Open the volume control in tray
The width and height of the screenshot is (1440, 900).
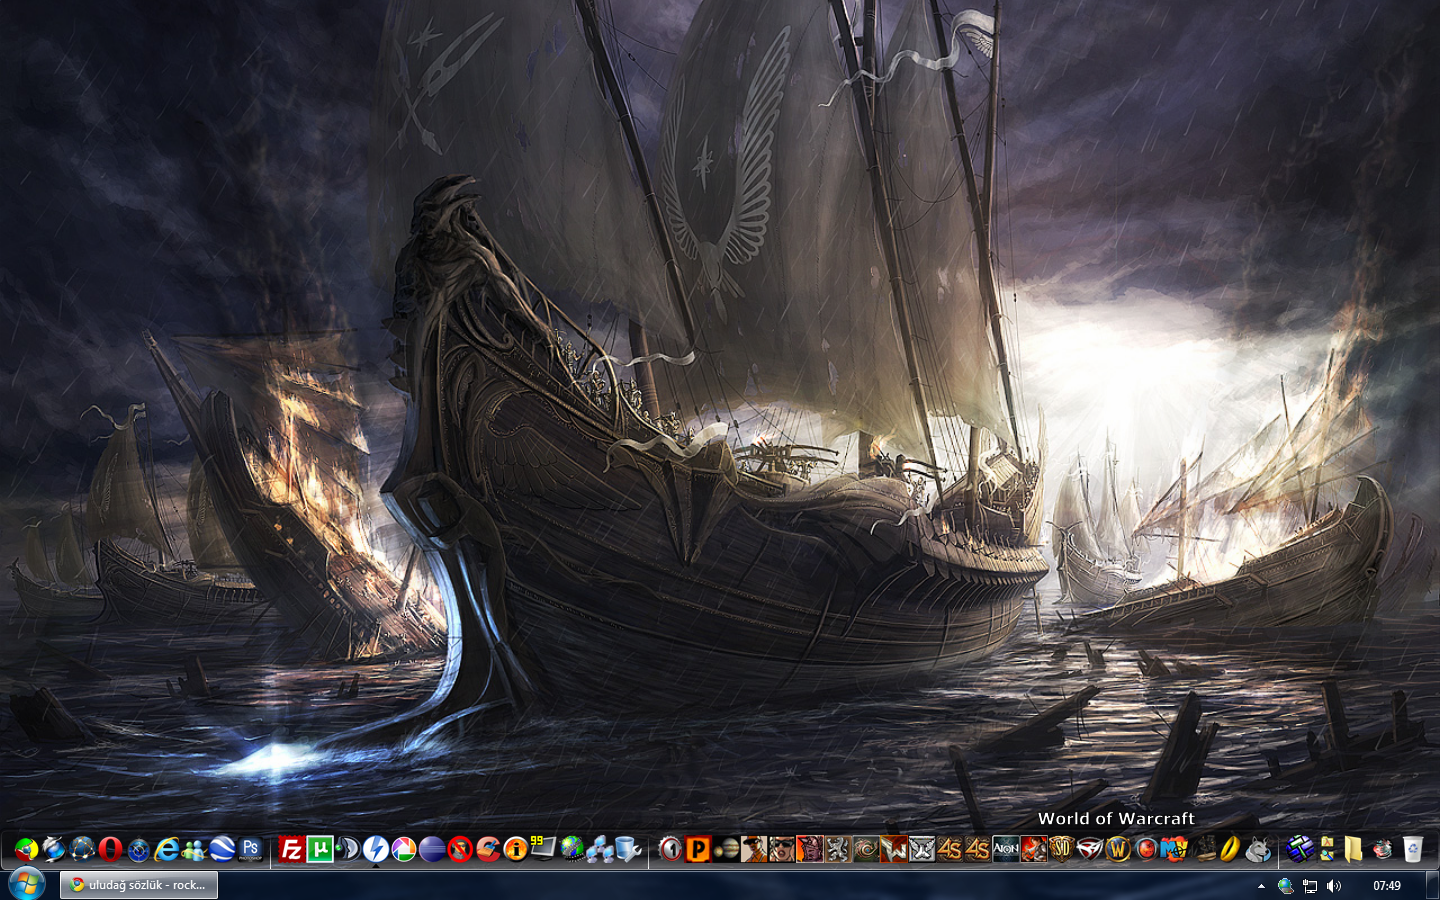pyautogui.click(x=1334, y=886)
